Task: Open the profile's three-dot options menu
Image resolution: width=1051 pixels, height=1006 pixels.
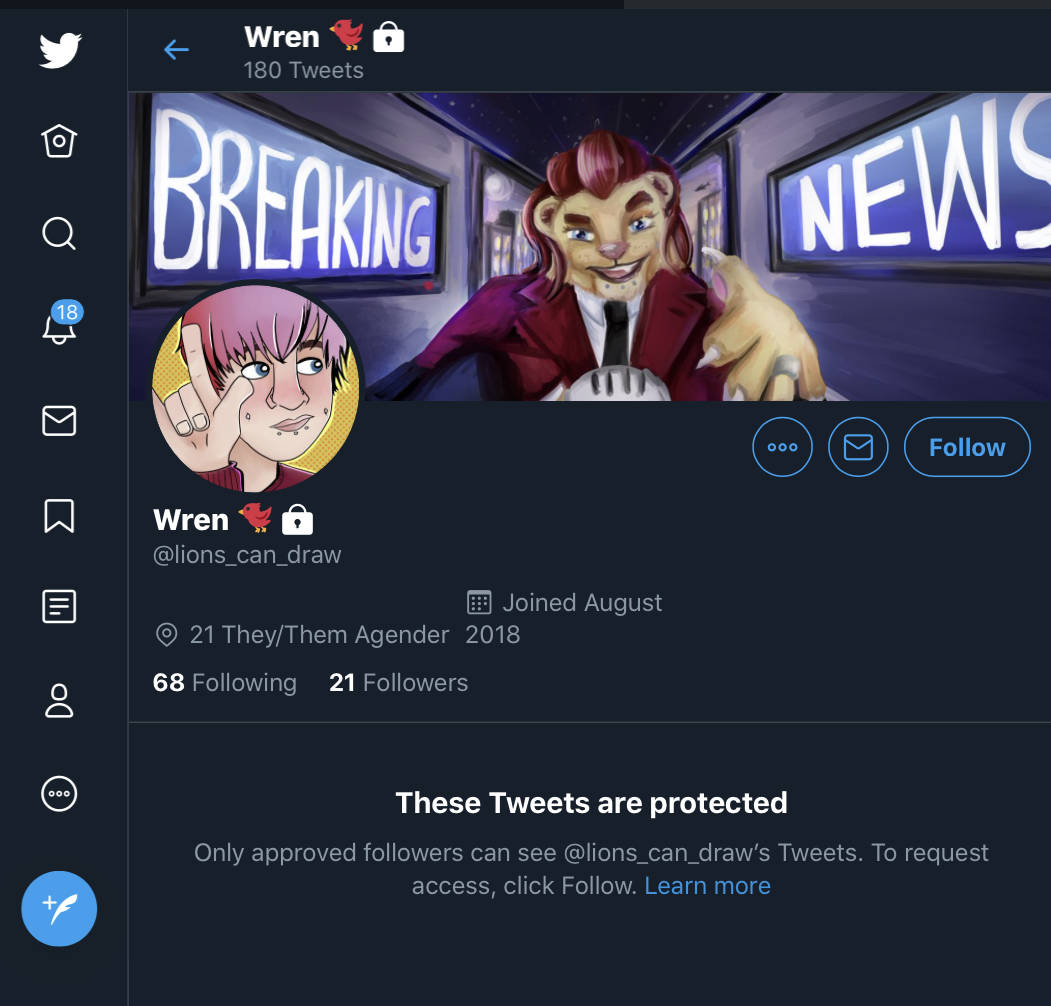Action: [x=782, y=447]
